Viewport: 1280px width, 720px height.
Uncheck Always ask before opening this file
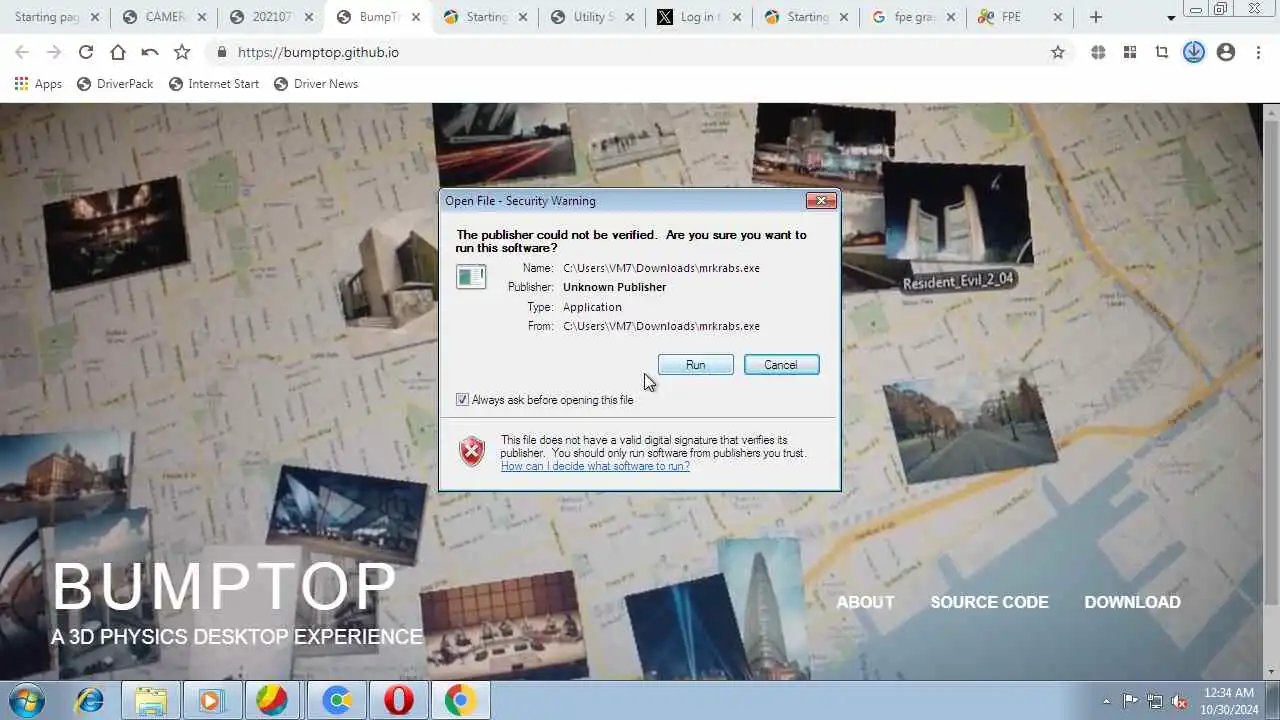tap(462, 400)
